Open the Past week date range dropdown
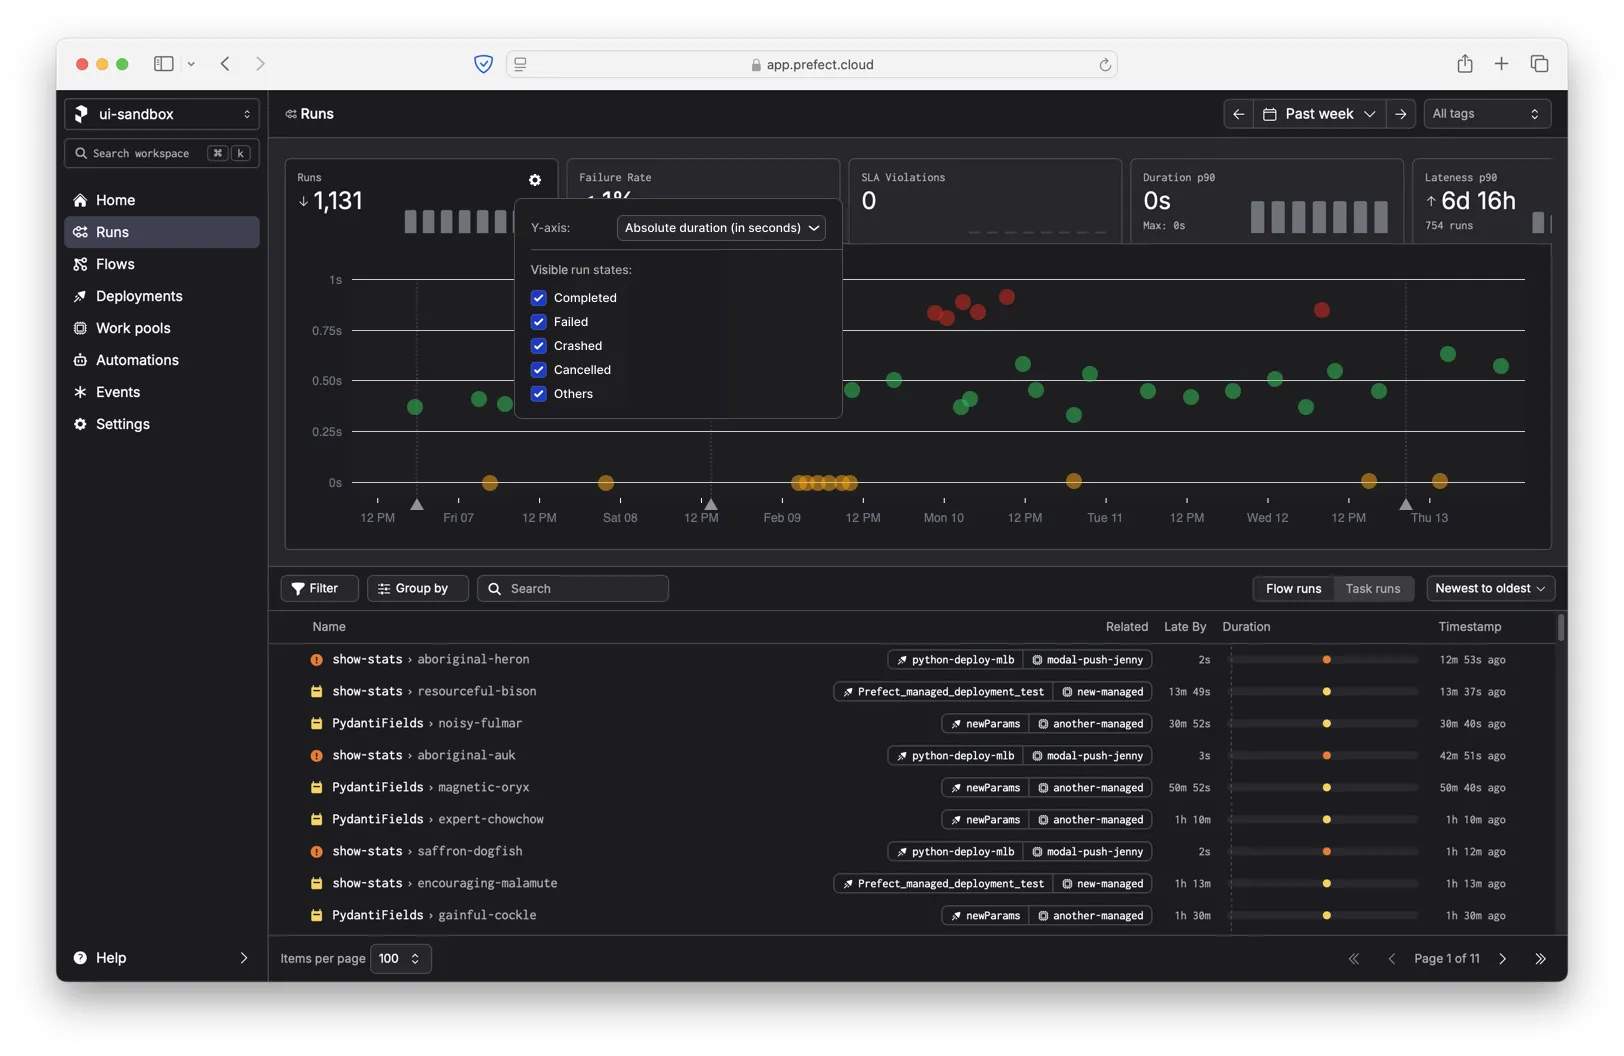This screenshot has height=1056, width=1624. tap(1319, 114)
